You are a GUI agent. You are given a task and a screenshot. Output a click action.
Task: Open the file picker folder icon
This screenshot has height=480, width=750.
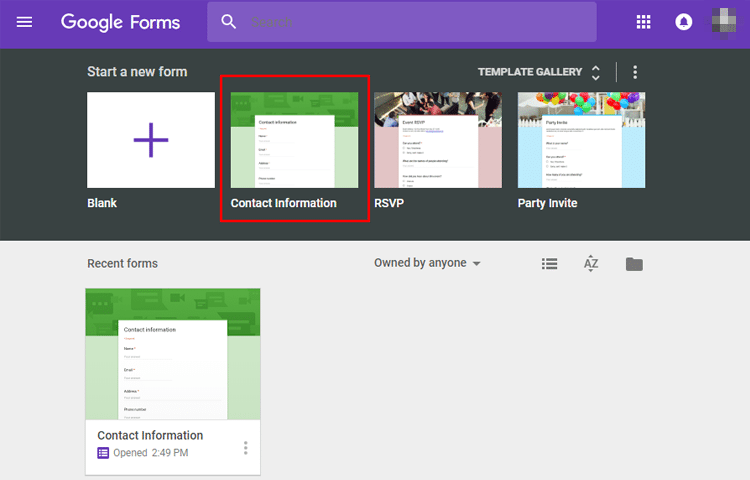[634, 264]
